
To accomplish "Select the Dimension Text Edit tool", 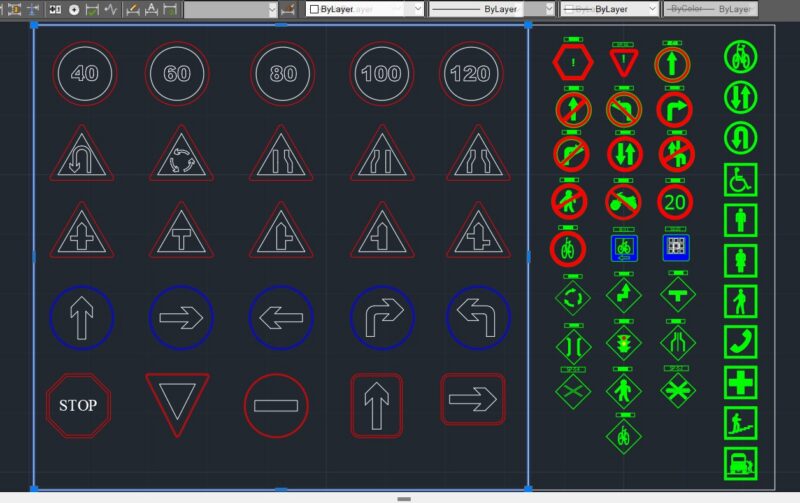I will point(152,9).
